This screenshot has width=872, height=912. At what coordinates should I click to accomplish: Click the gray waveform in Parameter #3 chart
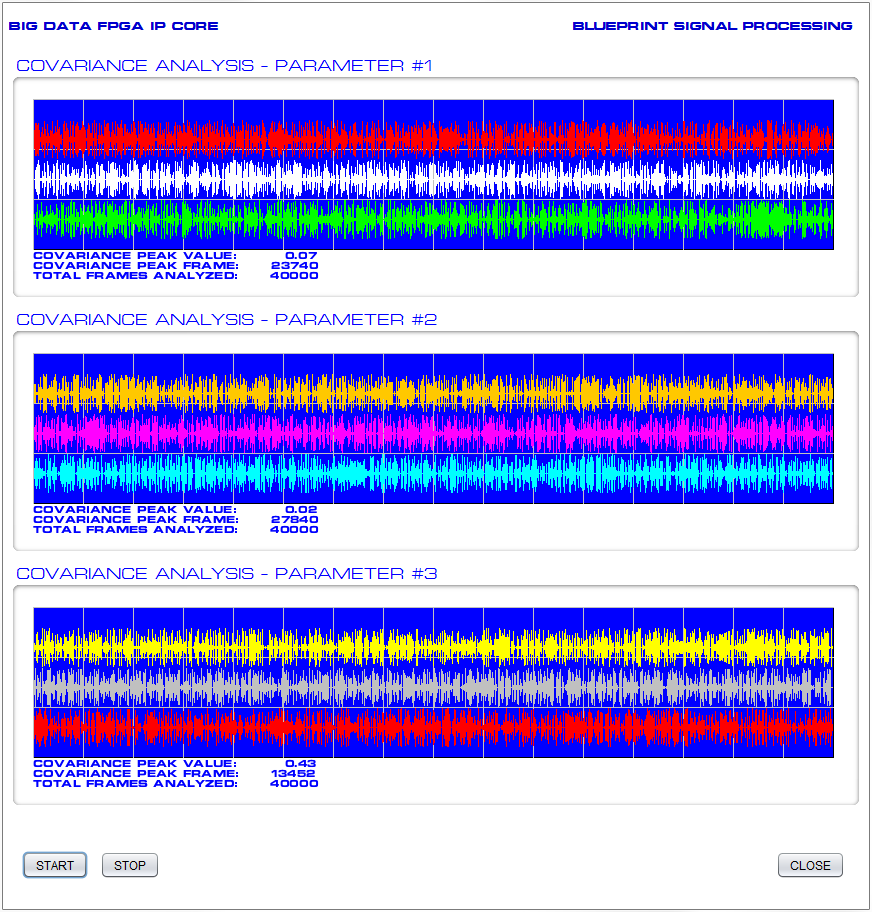(x=433, y=687)
